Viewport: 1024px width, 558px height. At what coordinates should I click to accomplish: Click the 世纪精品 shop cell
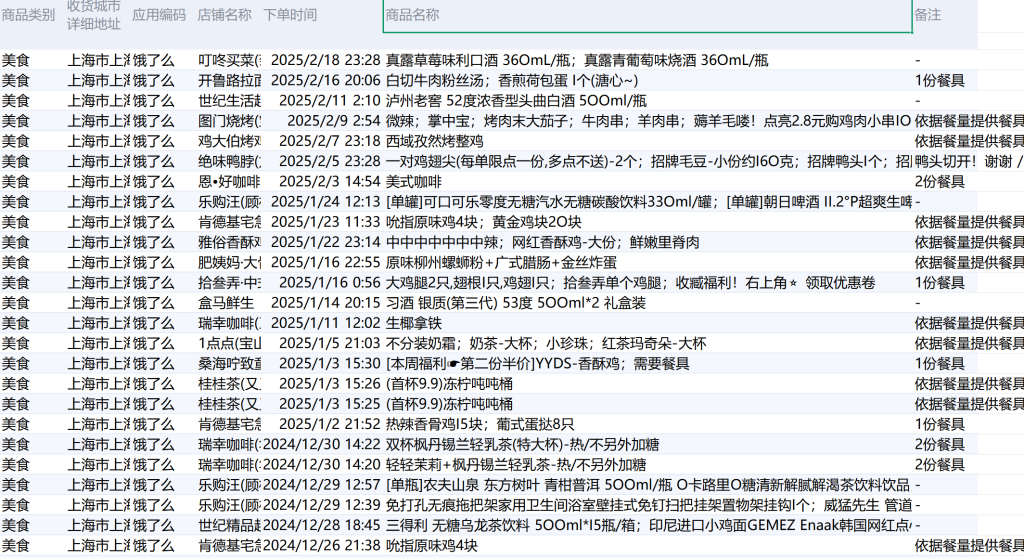point(229,526)
